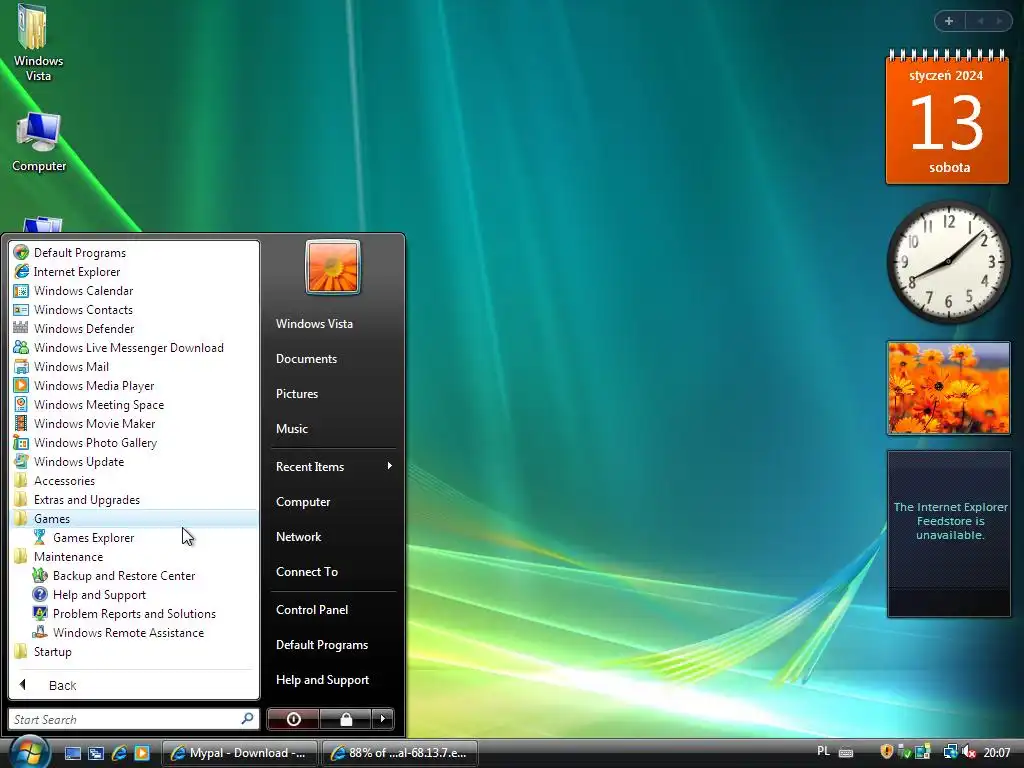Open the Windows Vista desktop folder icon
1024x768 pixels.
pyautogui.click(x=38, y=42)
